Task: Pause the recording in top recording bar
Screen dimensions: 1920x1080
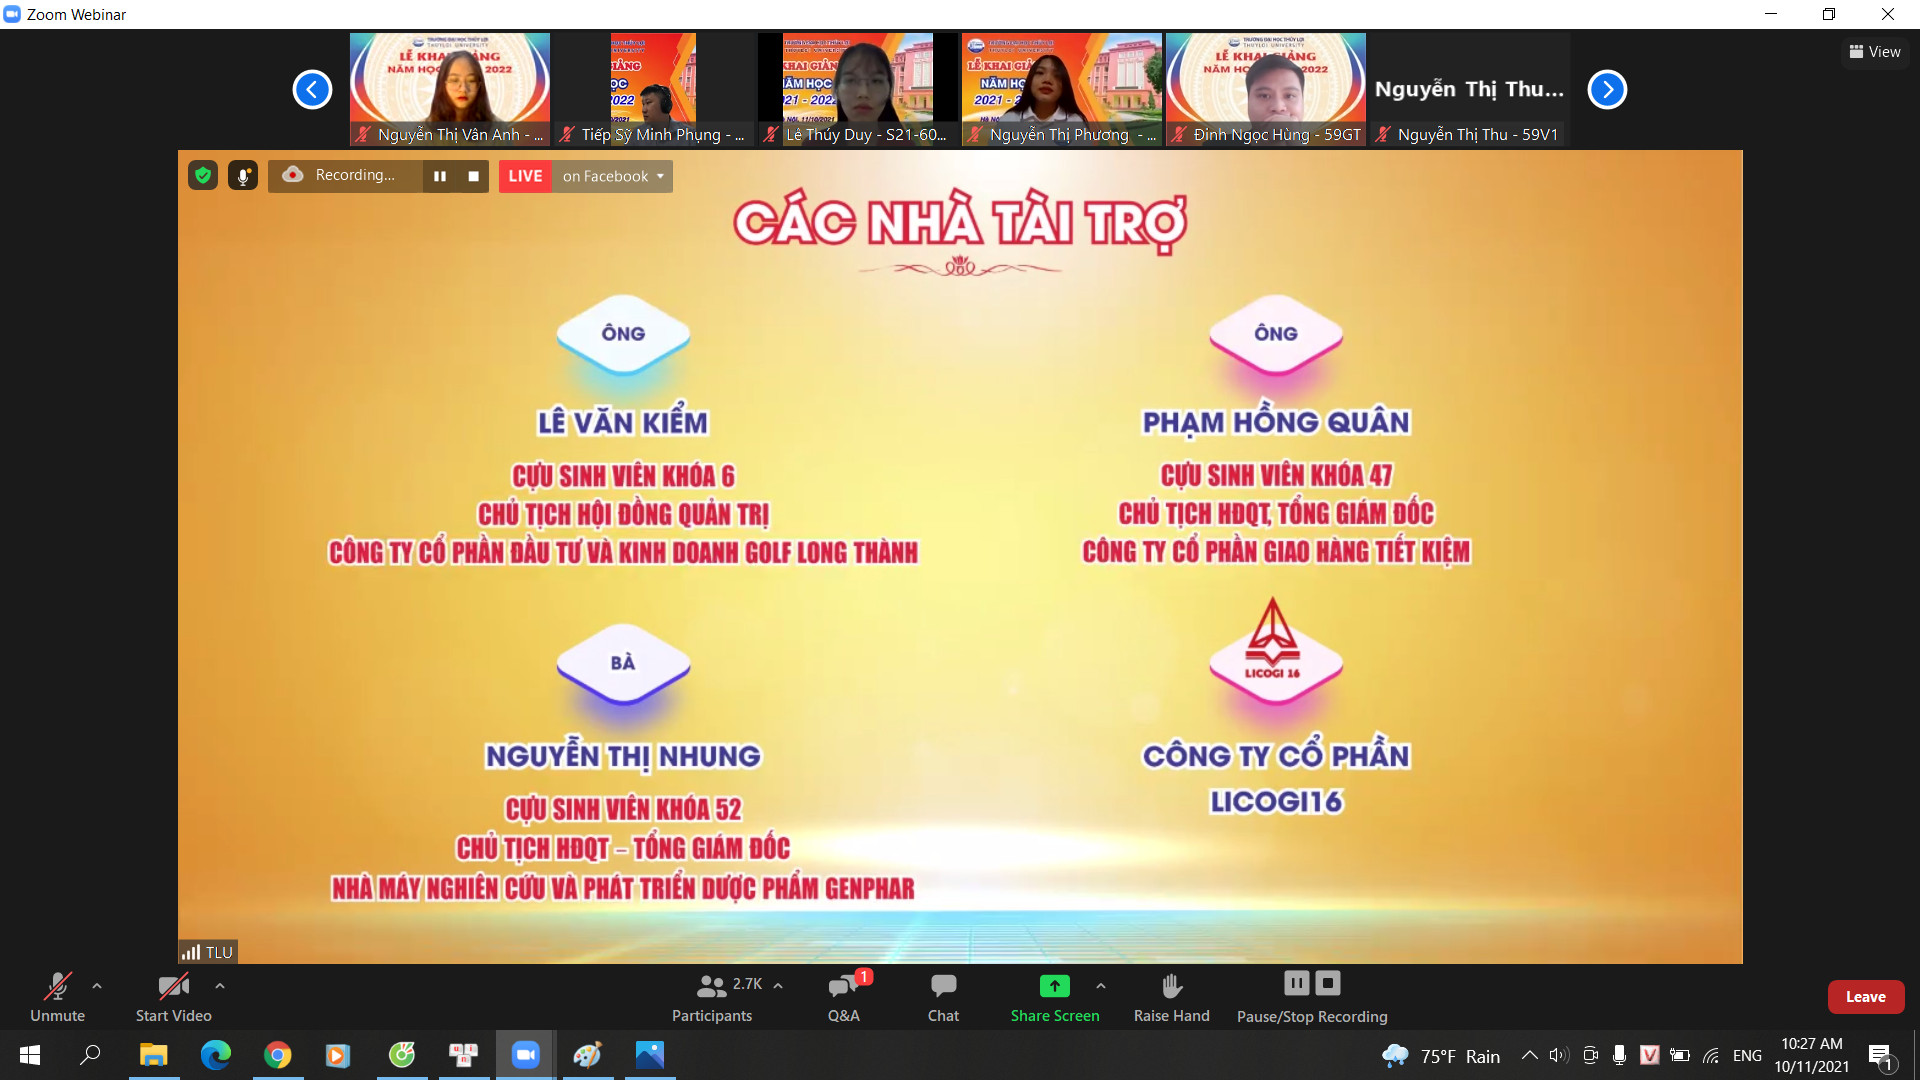Action: (x=440, y=176)
